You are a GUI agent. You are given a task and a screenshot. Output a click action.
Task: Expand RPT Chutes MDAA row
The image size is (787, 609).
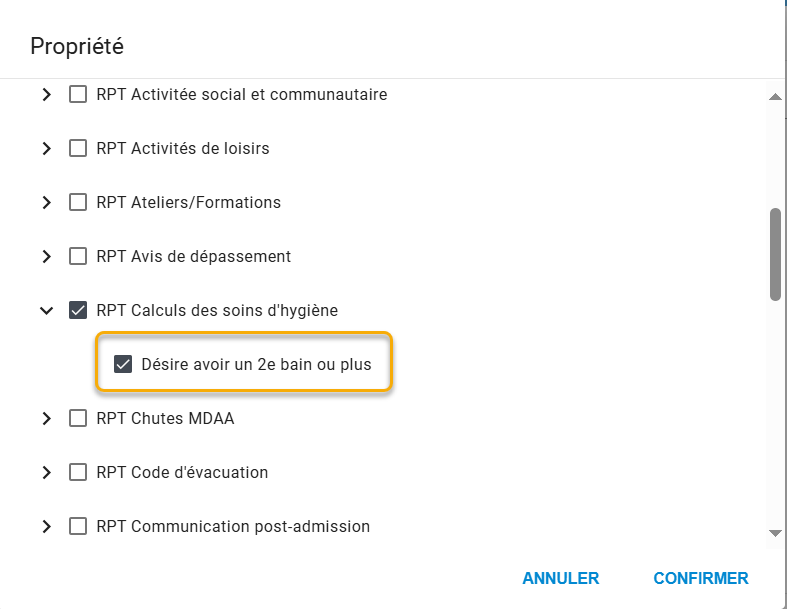coord(46,419)
